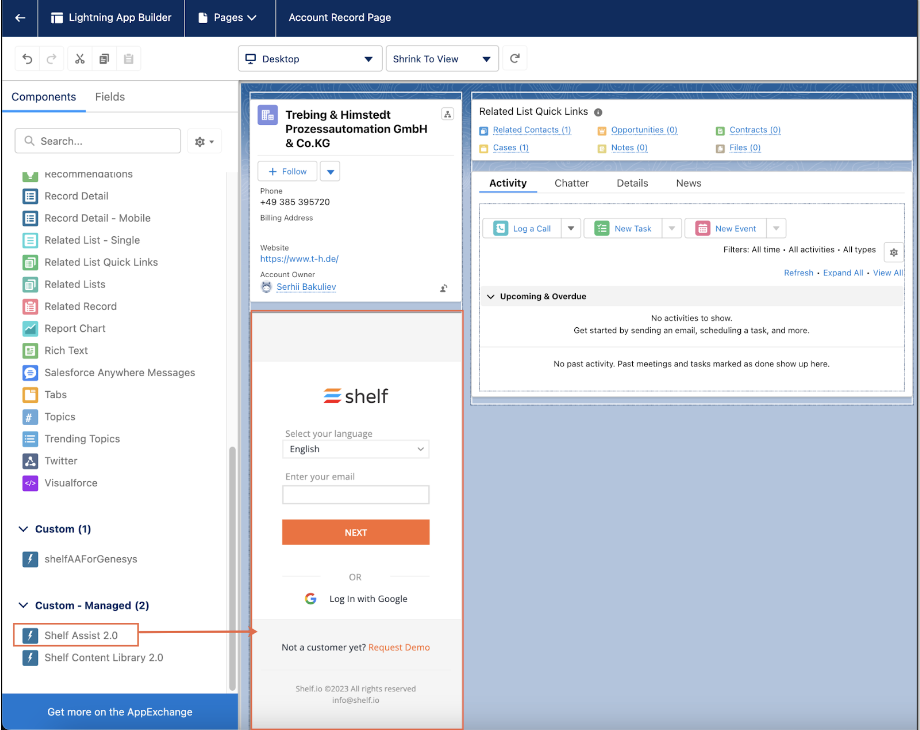Open the Pages dropdown menu

coord(228,18)
